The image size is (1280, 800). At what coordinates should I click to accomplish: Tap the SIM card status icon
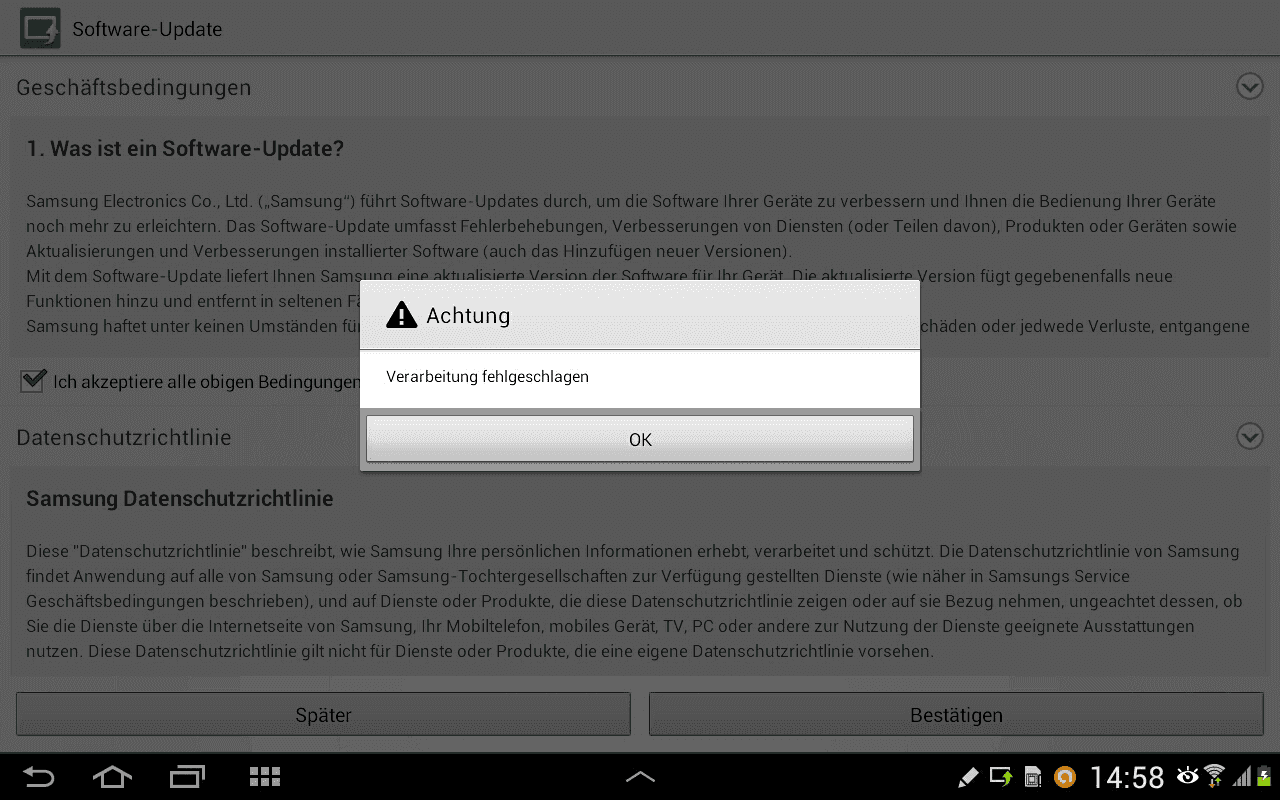point(1034,778)
